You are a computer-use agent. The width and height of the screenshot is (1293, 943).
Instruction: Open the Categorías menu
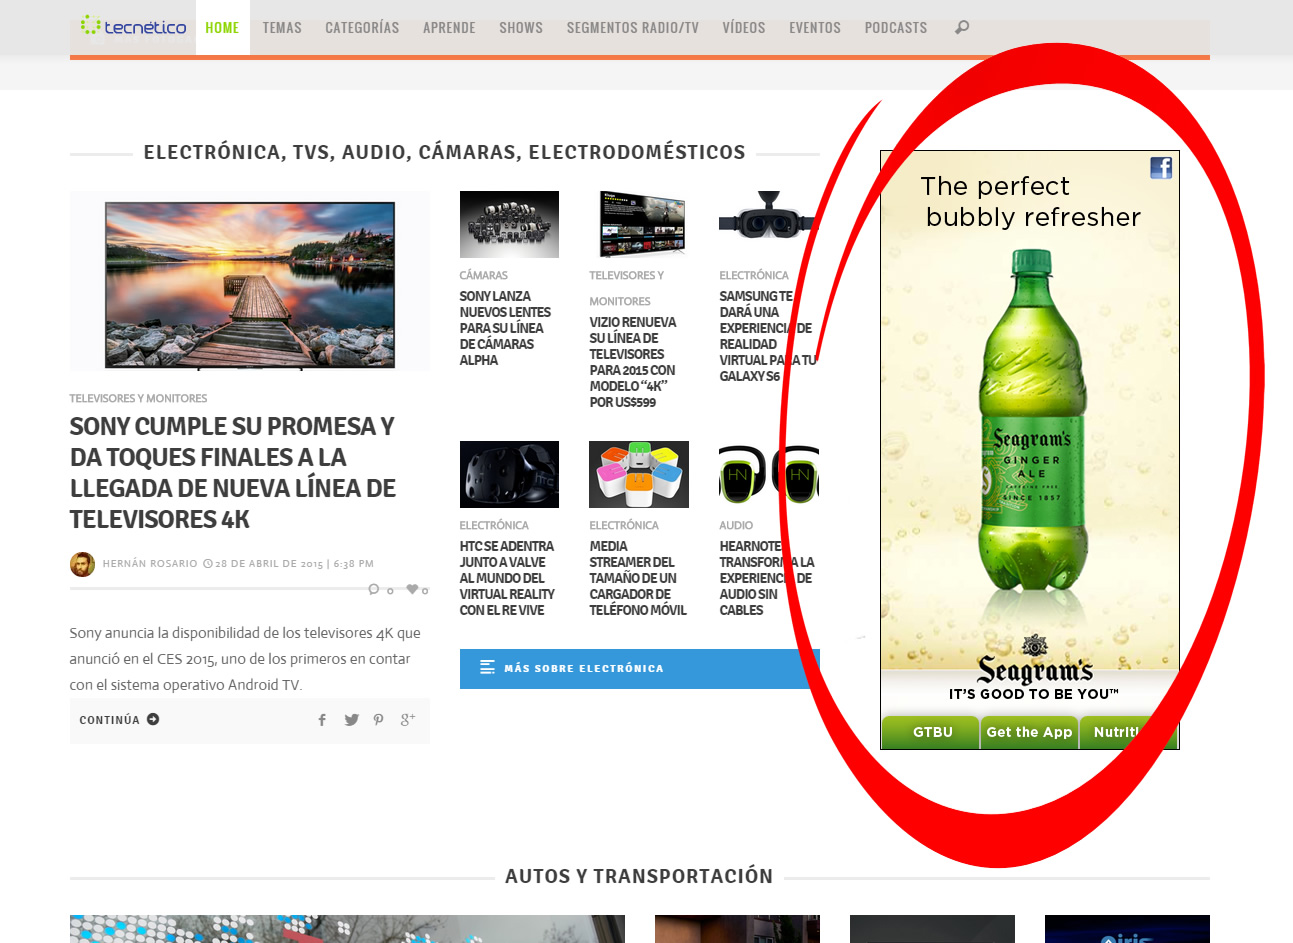tap(362, 28)
